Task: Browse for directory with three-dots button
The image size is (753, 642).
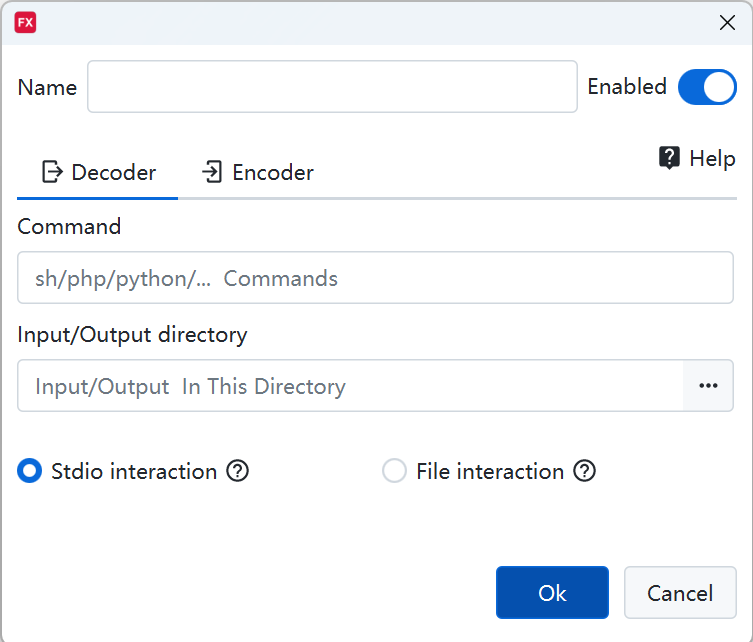Action: 708,386
